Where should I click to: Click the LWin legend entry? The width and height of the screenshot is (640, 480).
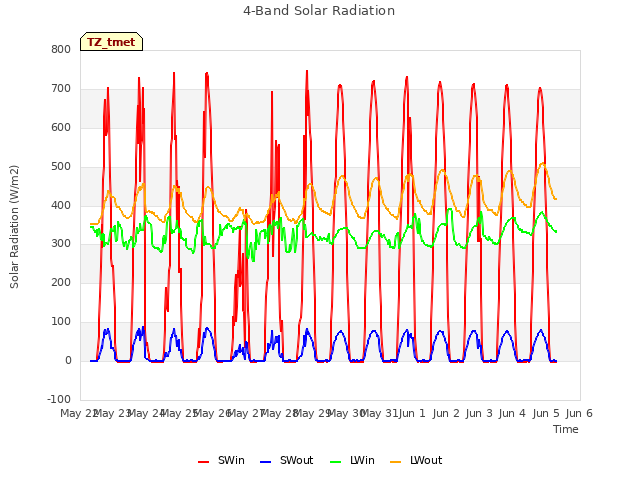pos(352,460)
